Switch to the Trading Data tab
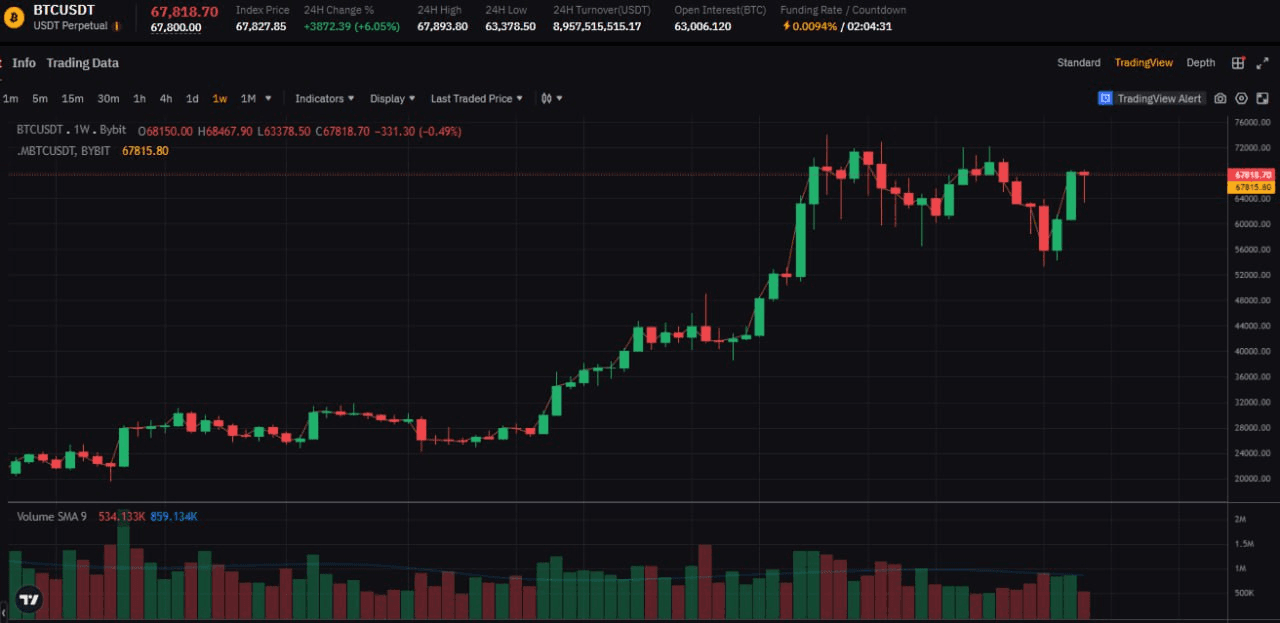This screenshot has height=623, width=1280. (82, 63)
